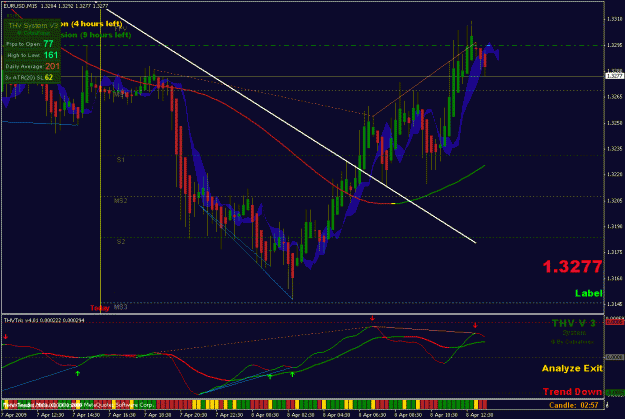This screenshot has height=419, width=625.
Task: Click the 1.3190 price axis label
Action: click(x=614, y=226)
